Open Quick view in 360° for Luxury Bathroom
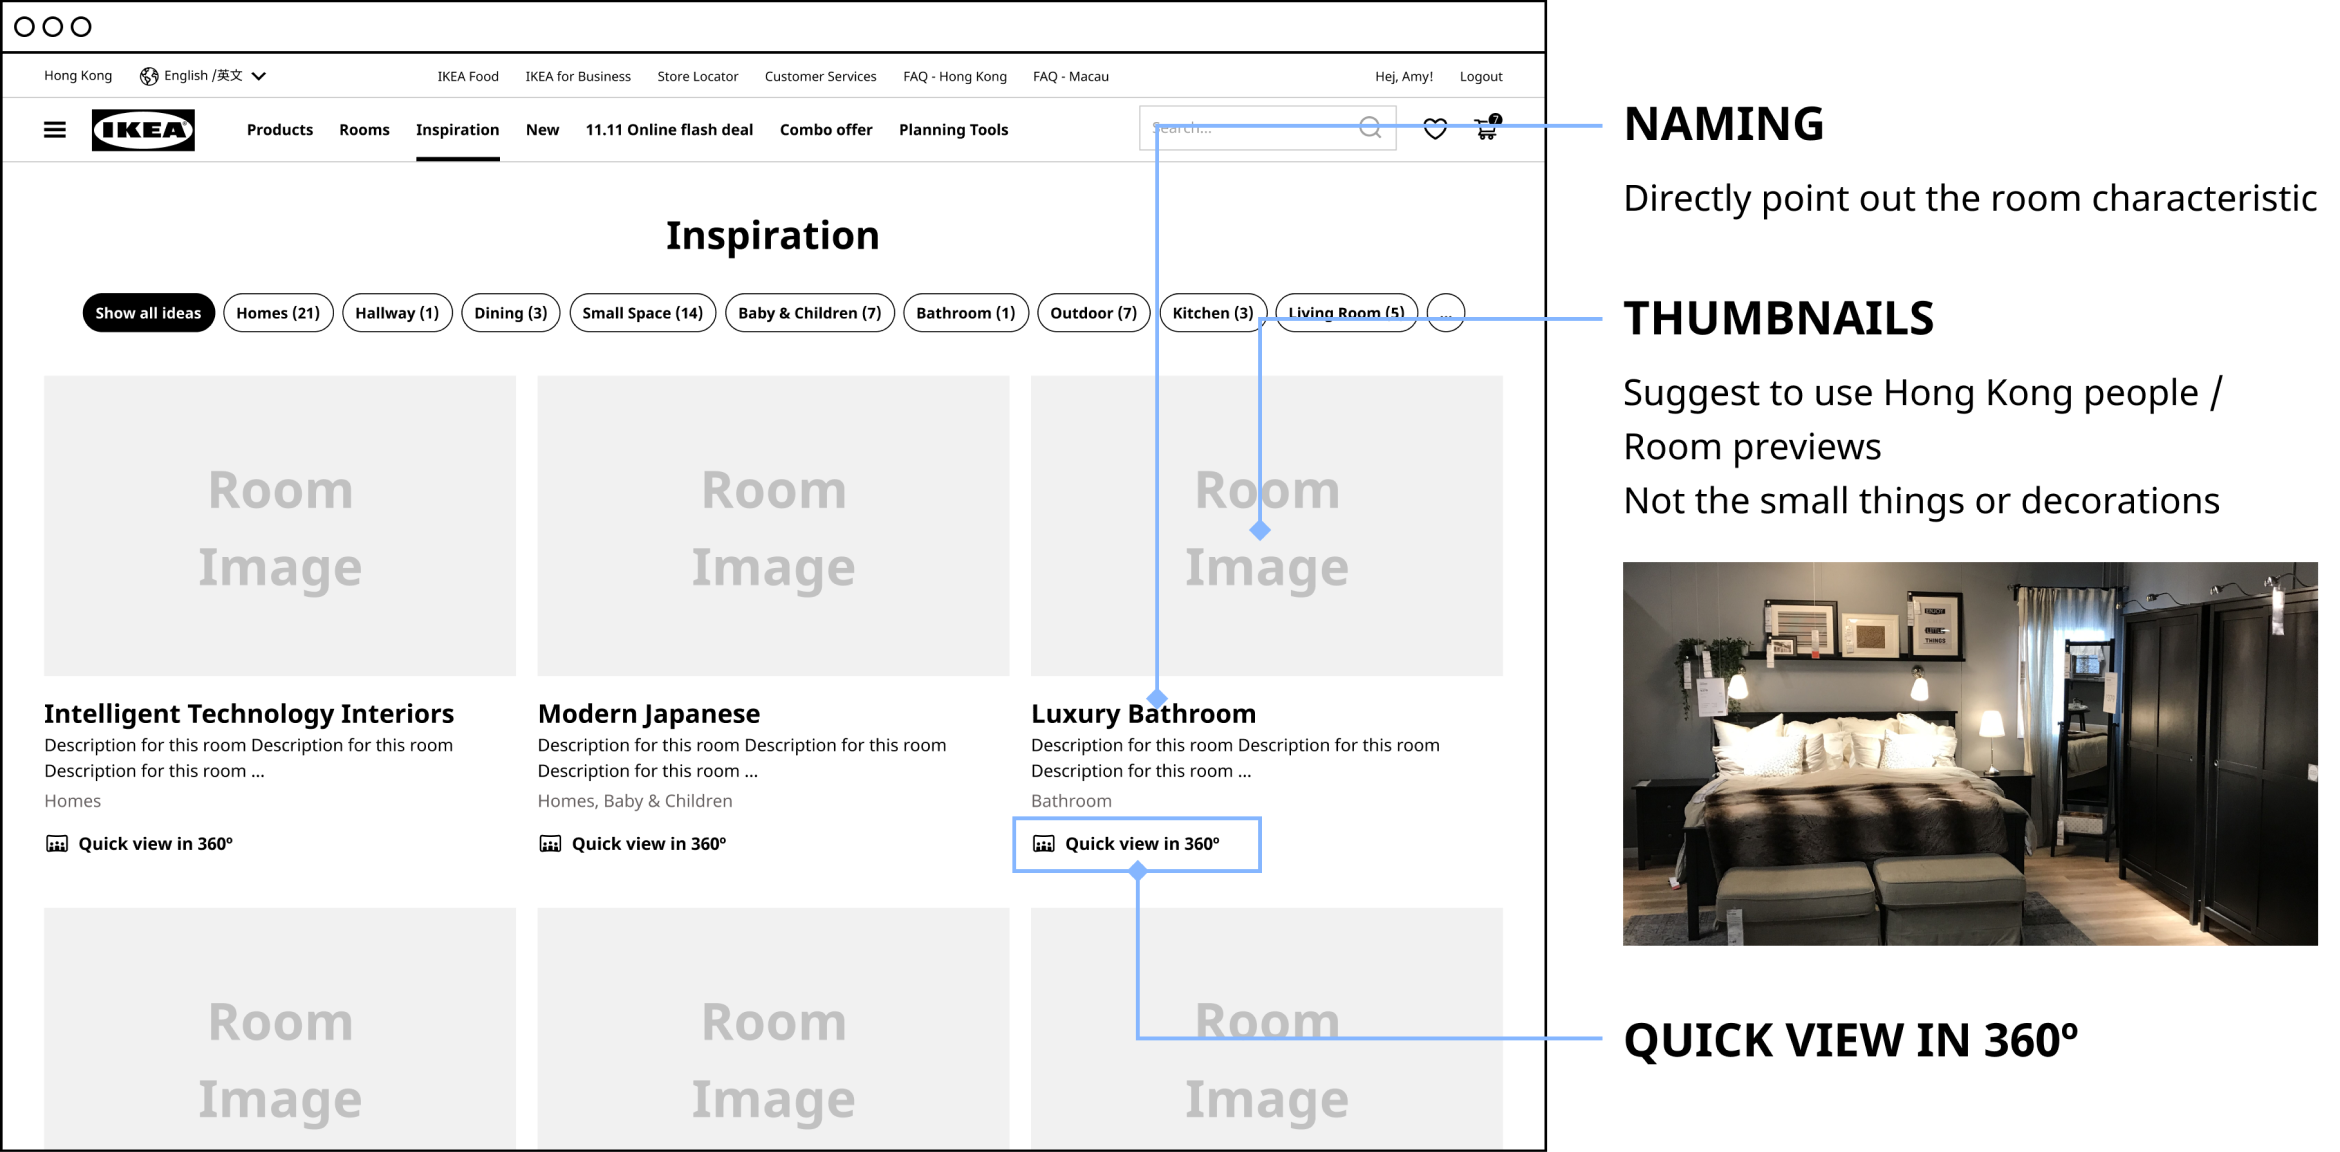This screenshot has height=1152, width=2340. click(x=1141, y=844)
